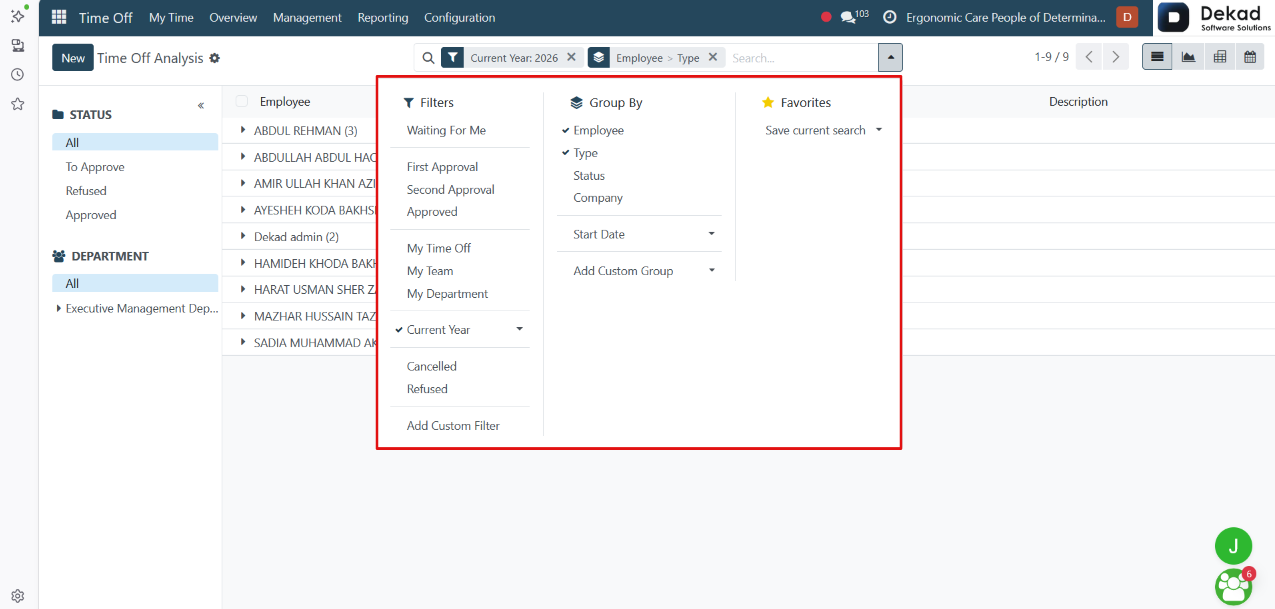The height and width of the screenshot is (609, 1275).
Task: Open the apps grid menu icon
Action: click(59, 17)
